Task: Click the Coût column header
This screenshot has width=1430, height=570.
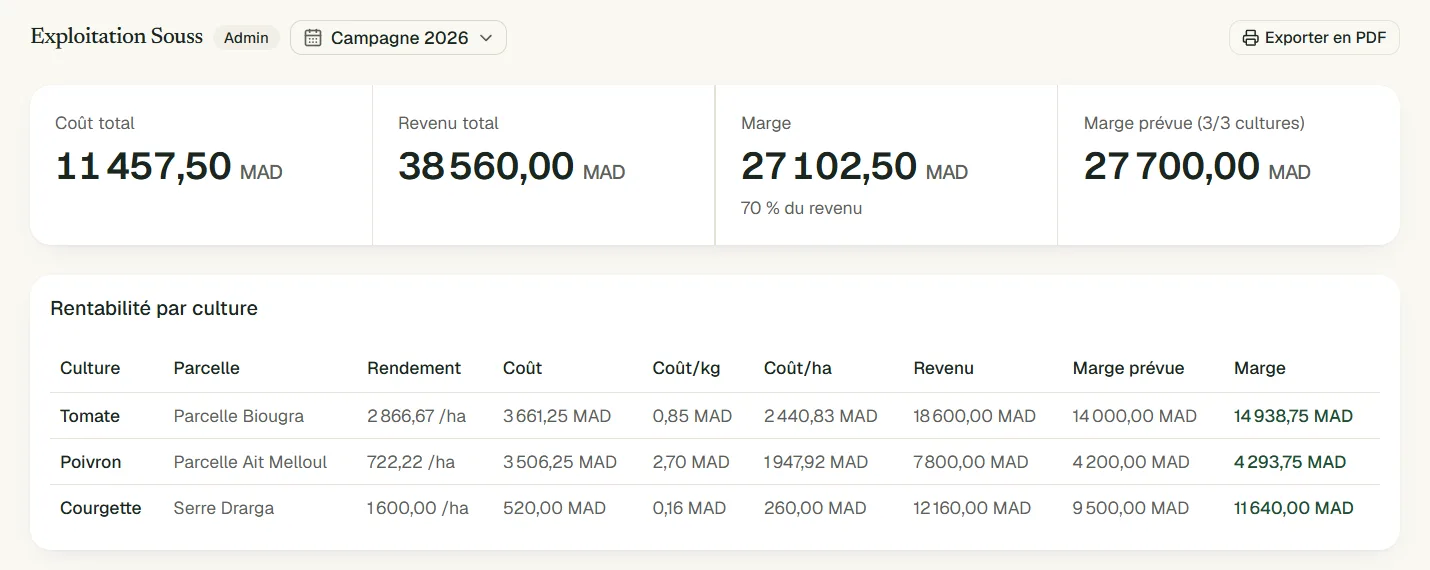Action: pos(523,368)
